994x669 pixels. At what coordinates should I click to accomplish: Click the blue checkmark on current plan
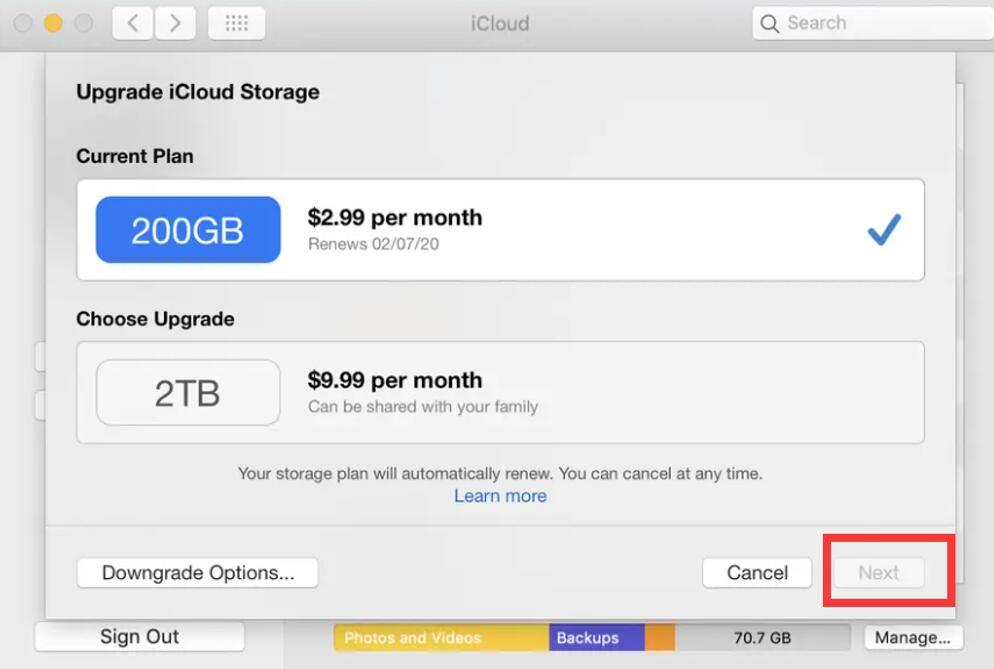coord(883,231)
